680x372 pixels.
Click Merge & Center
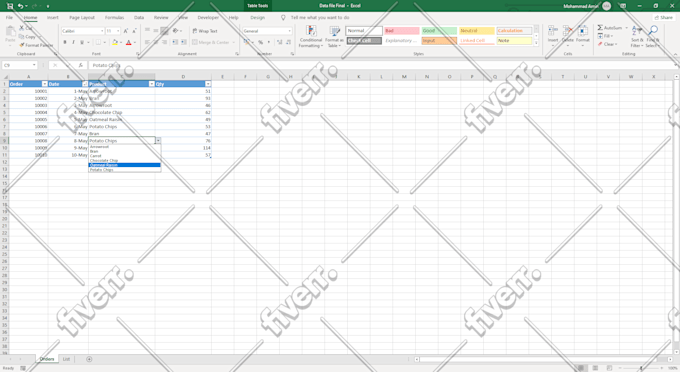coord(213,42)
